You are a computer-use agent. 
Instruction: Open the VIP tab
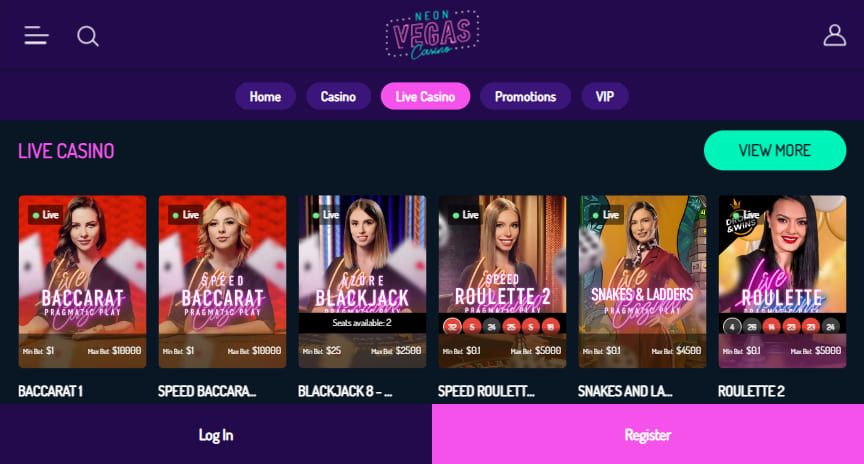[605, 96]
